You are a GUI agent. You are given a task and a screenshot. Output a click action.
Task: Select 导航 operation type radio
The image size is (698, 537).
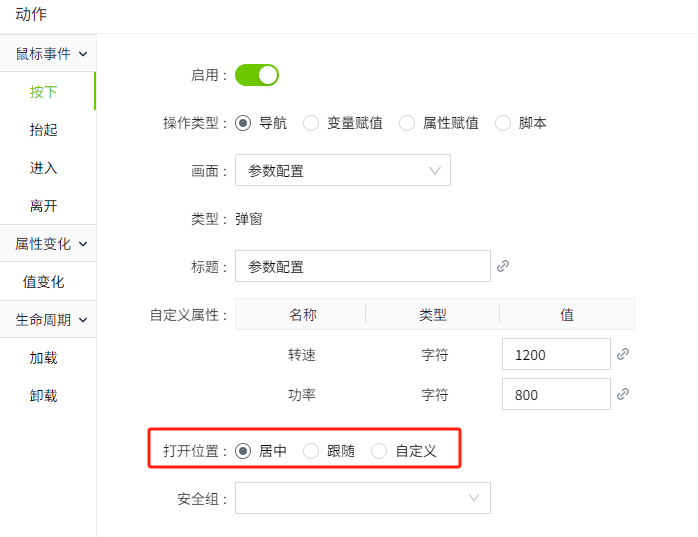(x=243, y=123)
